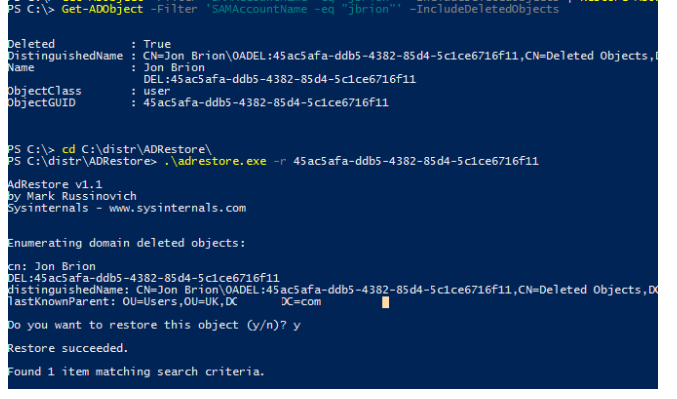The height and width of the screenshot is (399, 677).
Task: Click 'Enumerating domain deleted objects:' line
Action: [127, 243]
